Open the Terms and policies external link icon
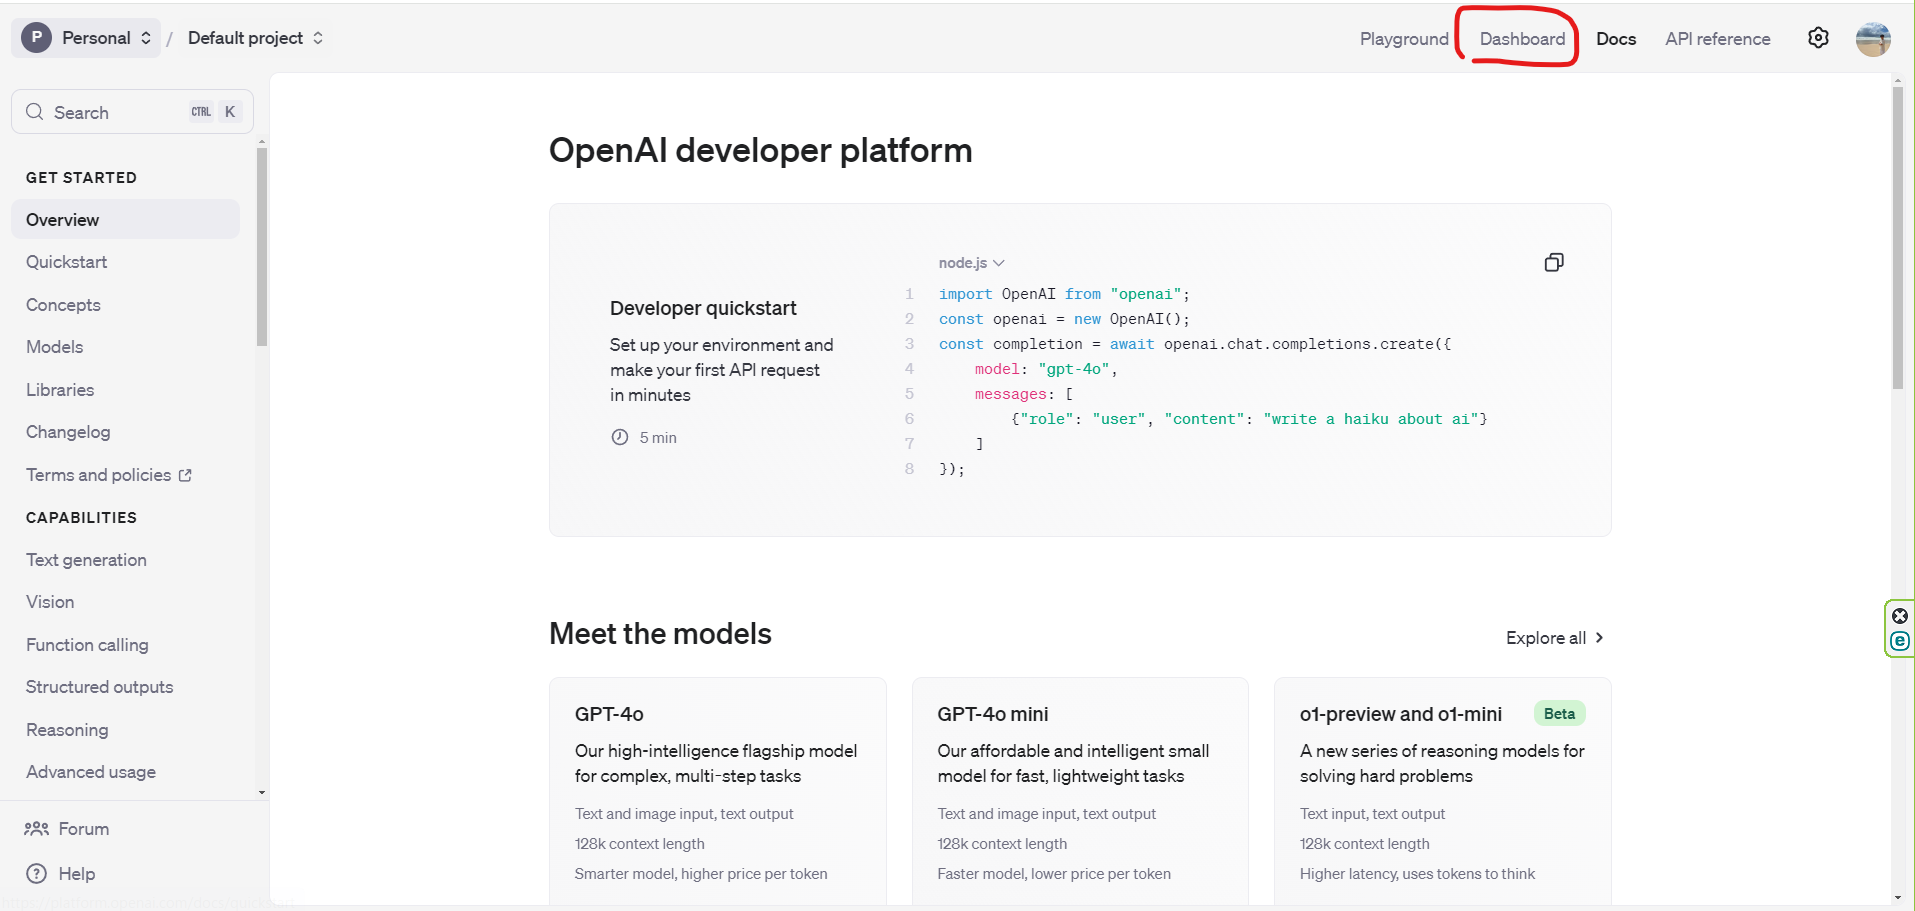The height and width of the screenshot is (911, 1915). 185,474
